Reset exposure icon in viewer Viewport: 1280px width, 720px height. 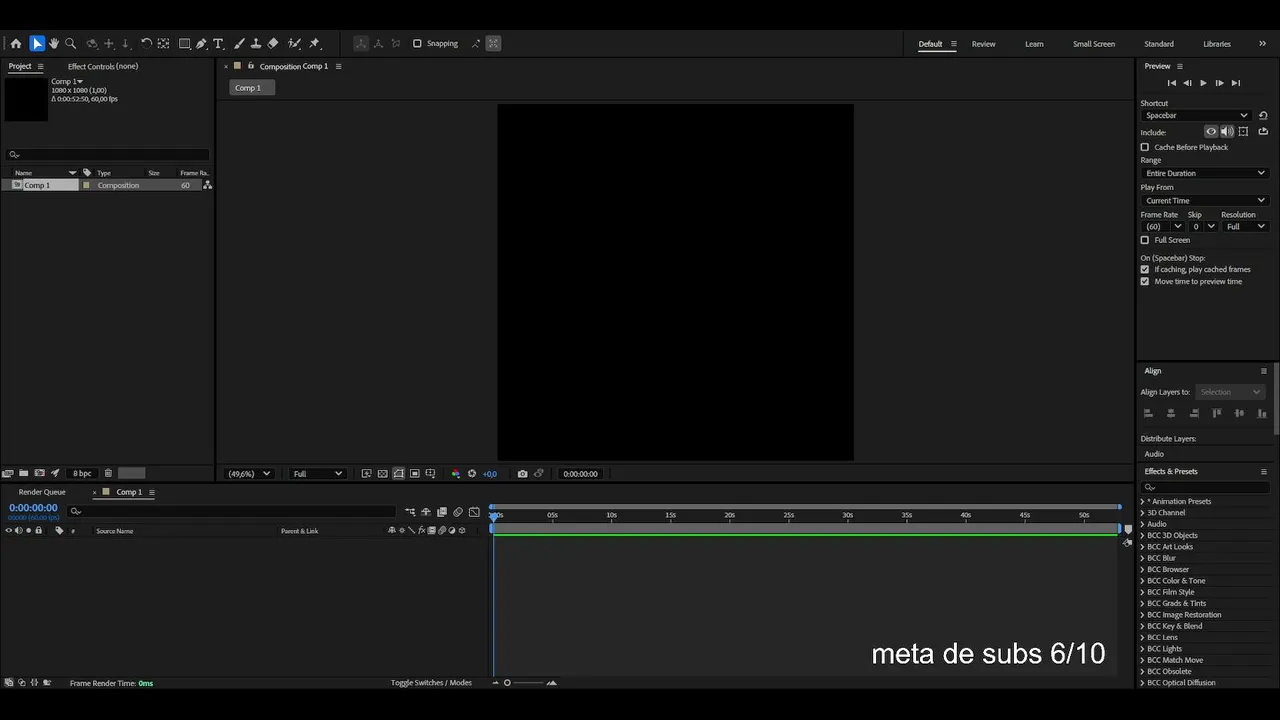(x=474, y=474)
